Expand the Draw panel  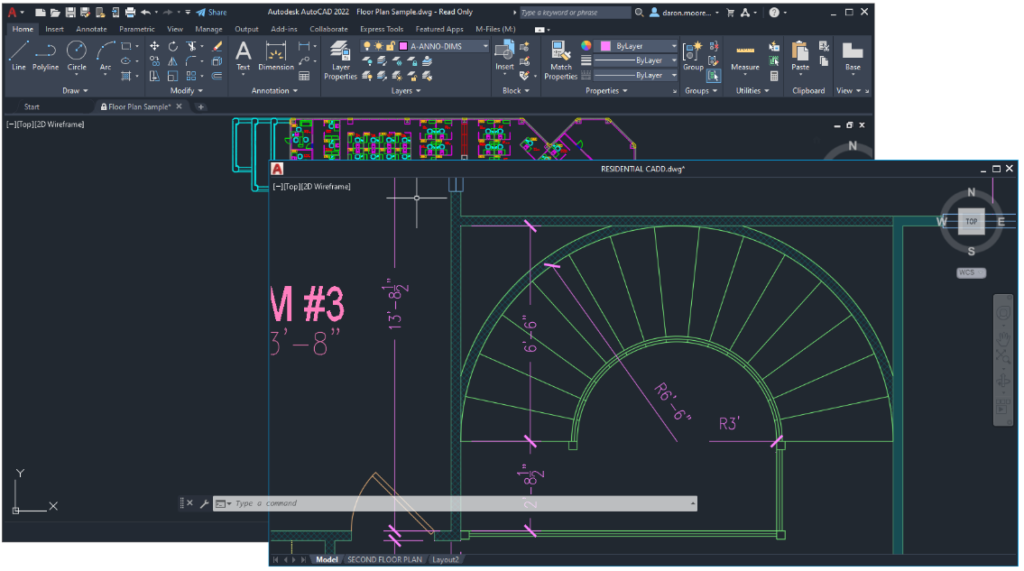coord(75,91)
